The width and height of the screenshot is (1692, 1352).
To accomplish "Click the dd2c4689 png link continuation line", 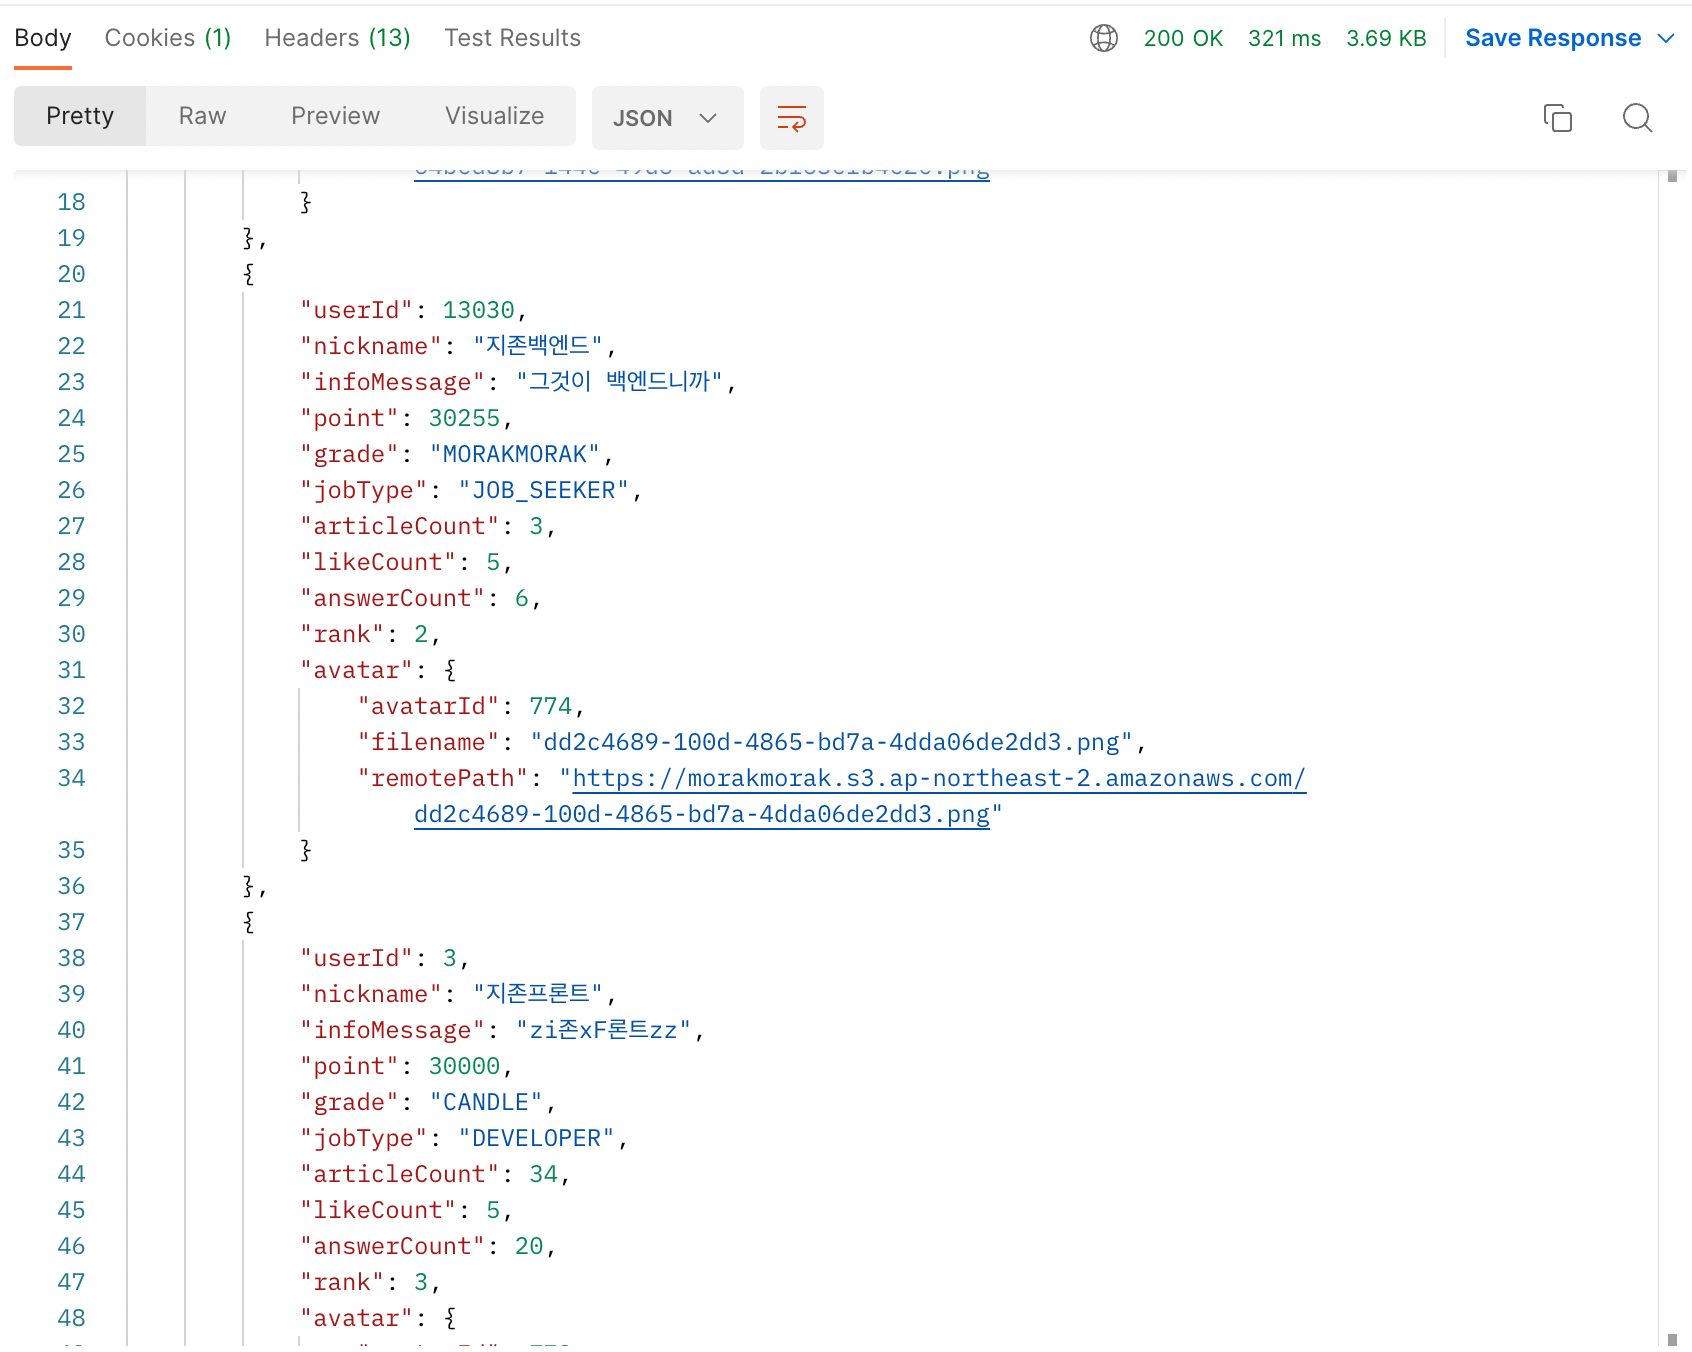I will tap(702, 814).
